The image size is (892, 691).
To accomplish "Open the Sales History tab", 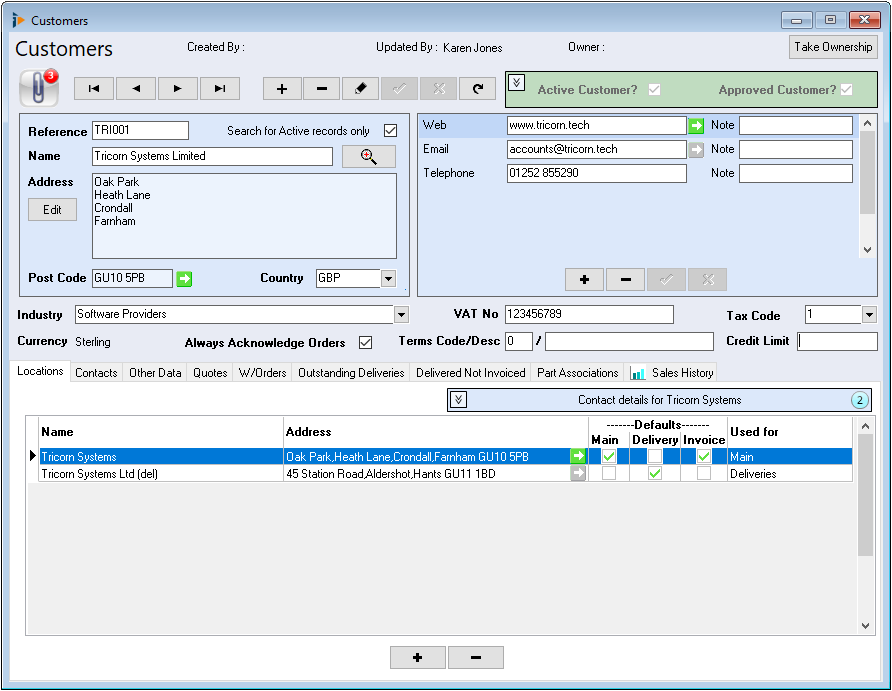I will click(x=672, y=373).
